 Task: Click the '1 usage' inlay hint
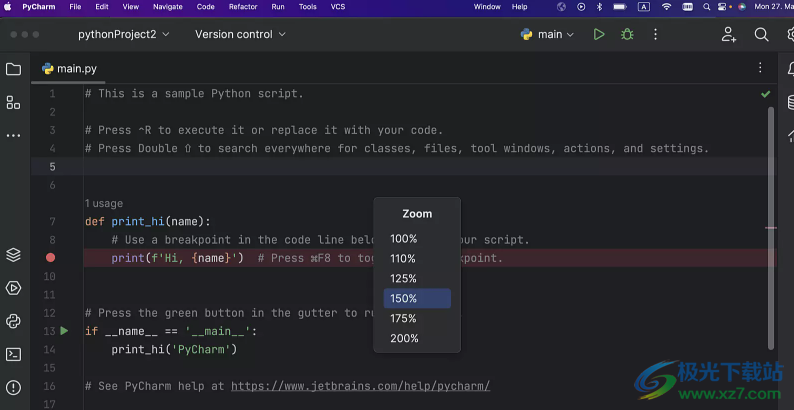tap(104, 203)
